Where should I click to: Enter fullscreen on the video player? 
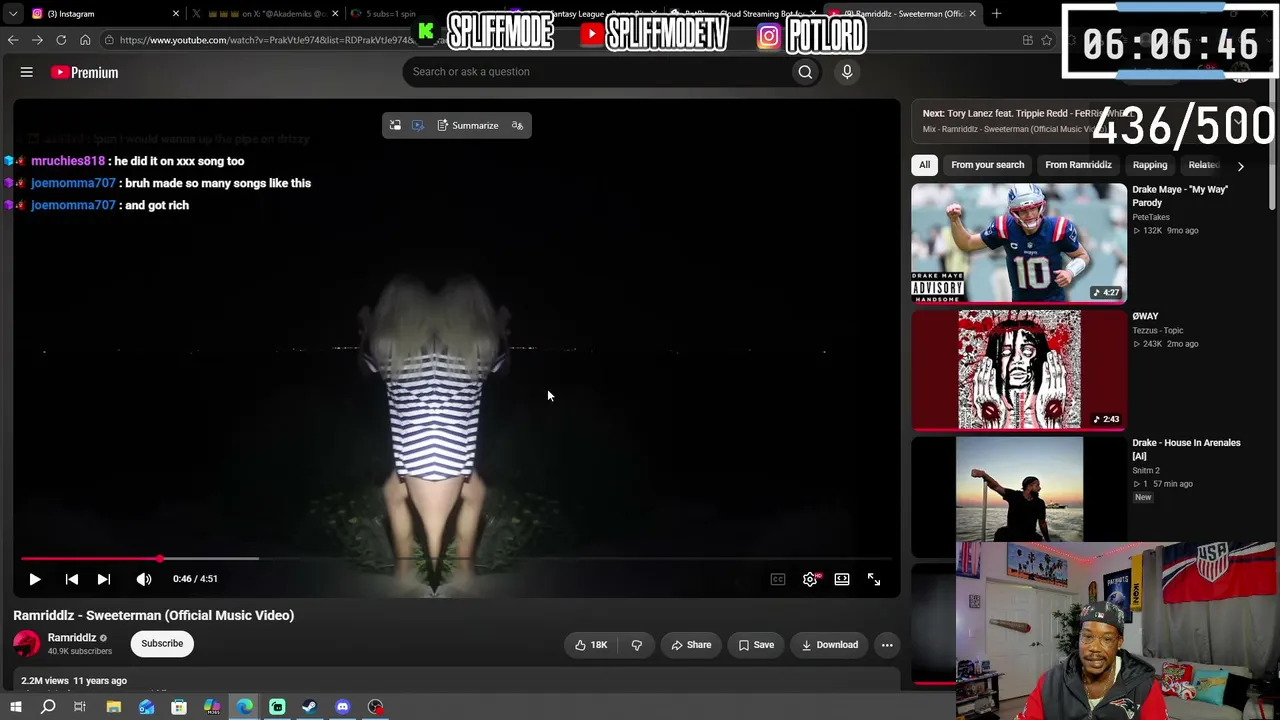coord(874,579)
